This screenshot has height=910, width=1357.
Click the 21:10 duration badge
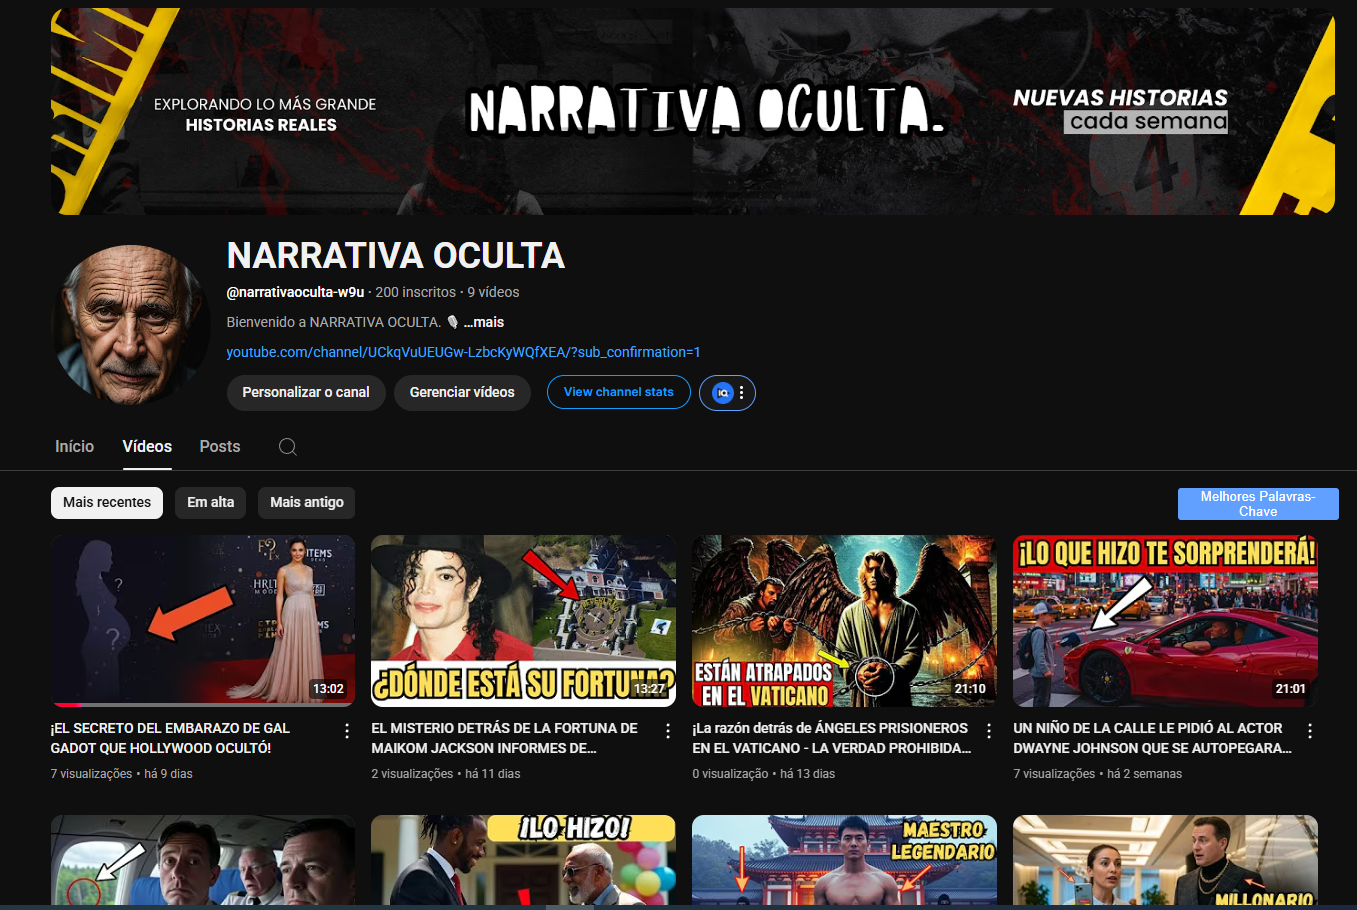coord(970,689)
